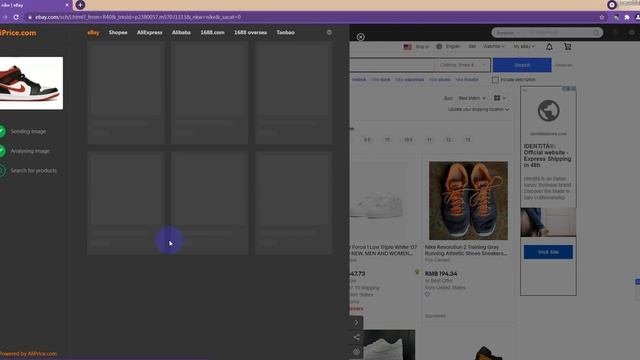This screenshot has width=640, height=360.
Task: Click the Sending image step text
Action: (x=28, y=131)
